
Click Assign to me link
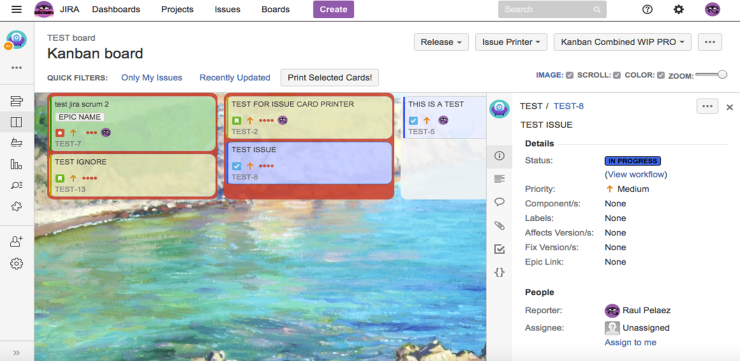(x=631, y=342)
